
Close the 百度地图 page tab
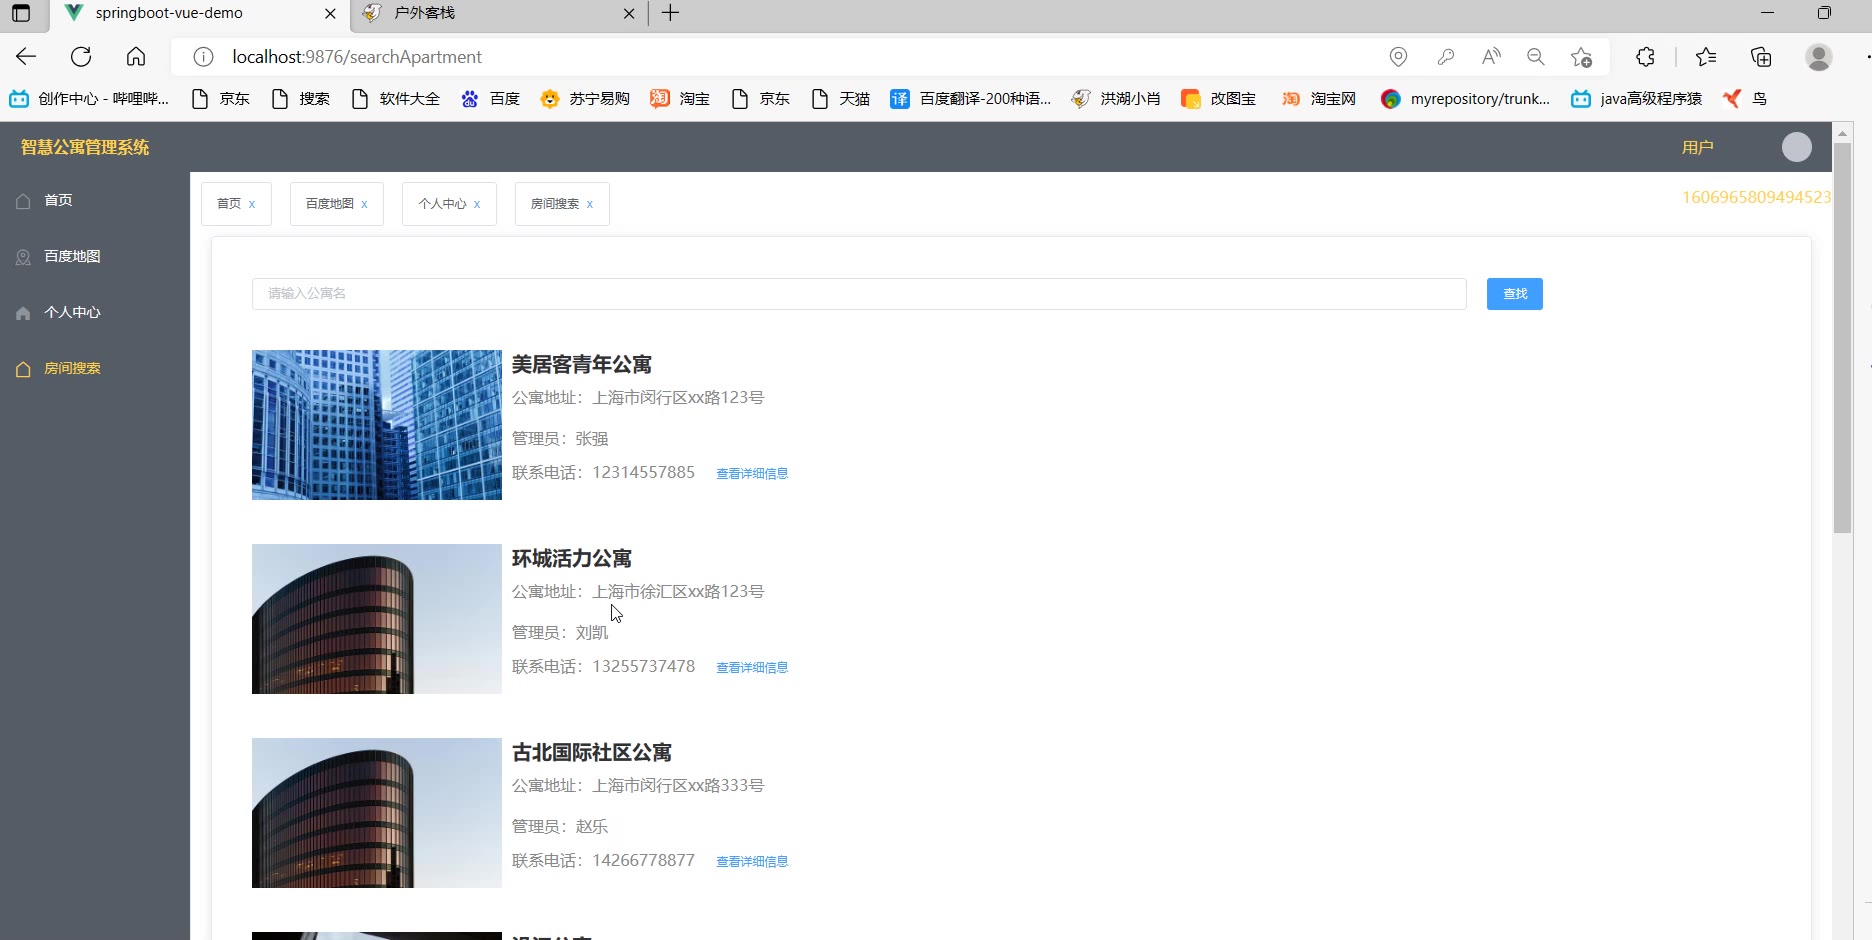point(364,204)
